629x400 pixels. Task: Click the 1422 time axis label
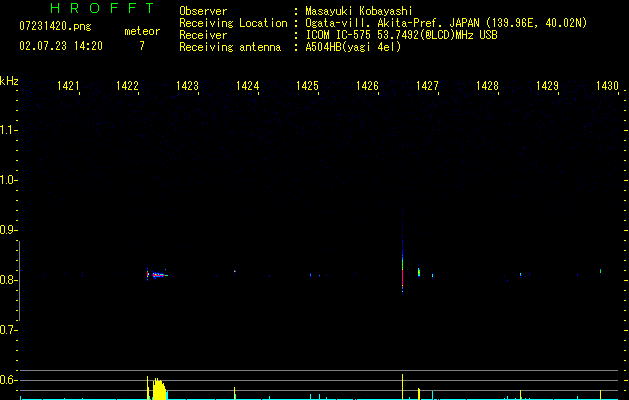tap(127, 86)
